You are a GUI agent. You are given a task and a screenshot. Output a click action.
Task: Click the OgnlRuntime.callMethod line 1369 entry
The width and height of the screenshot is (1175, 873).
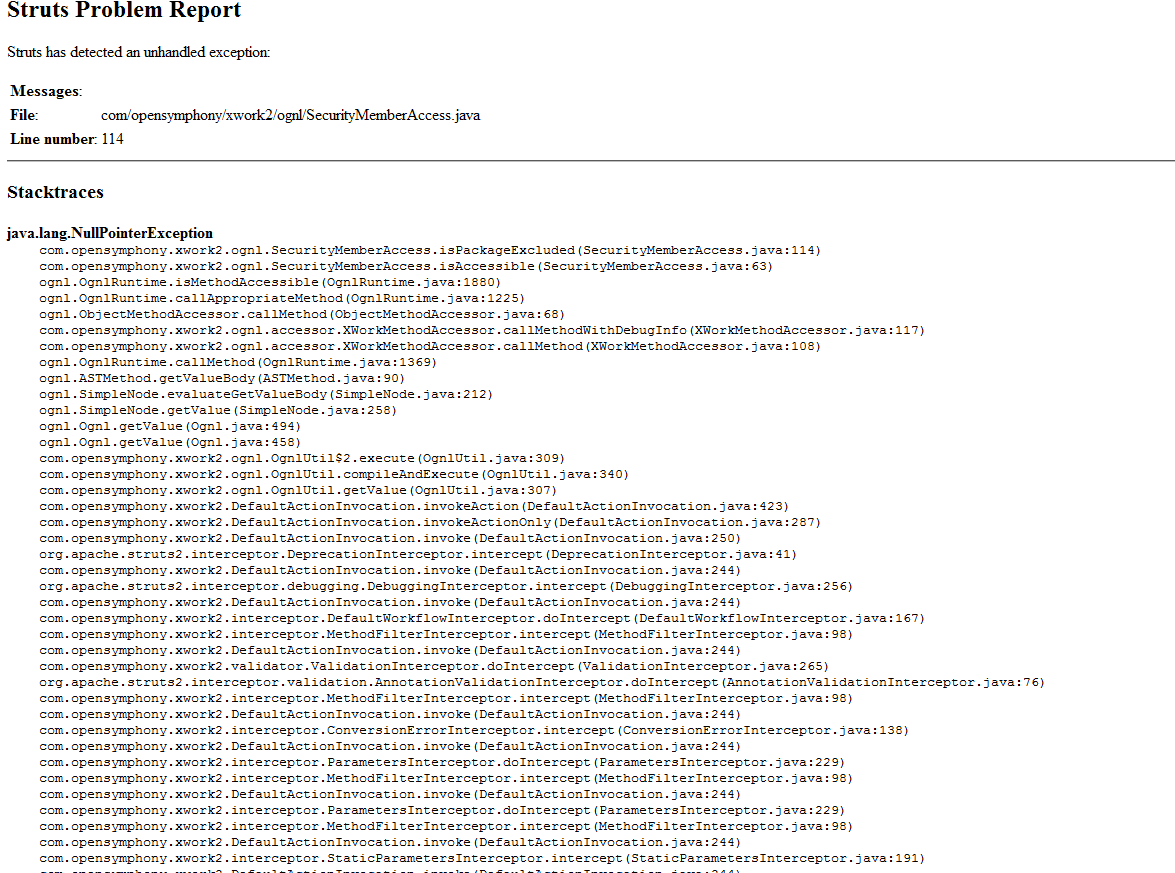(238, 362)
